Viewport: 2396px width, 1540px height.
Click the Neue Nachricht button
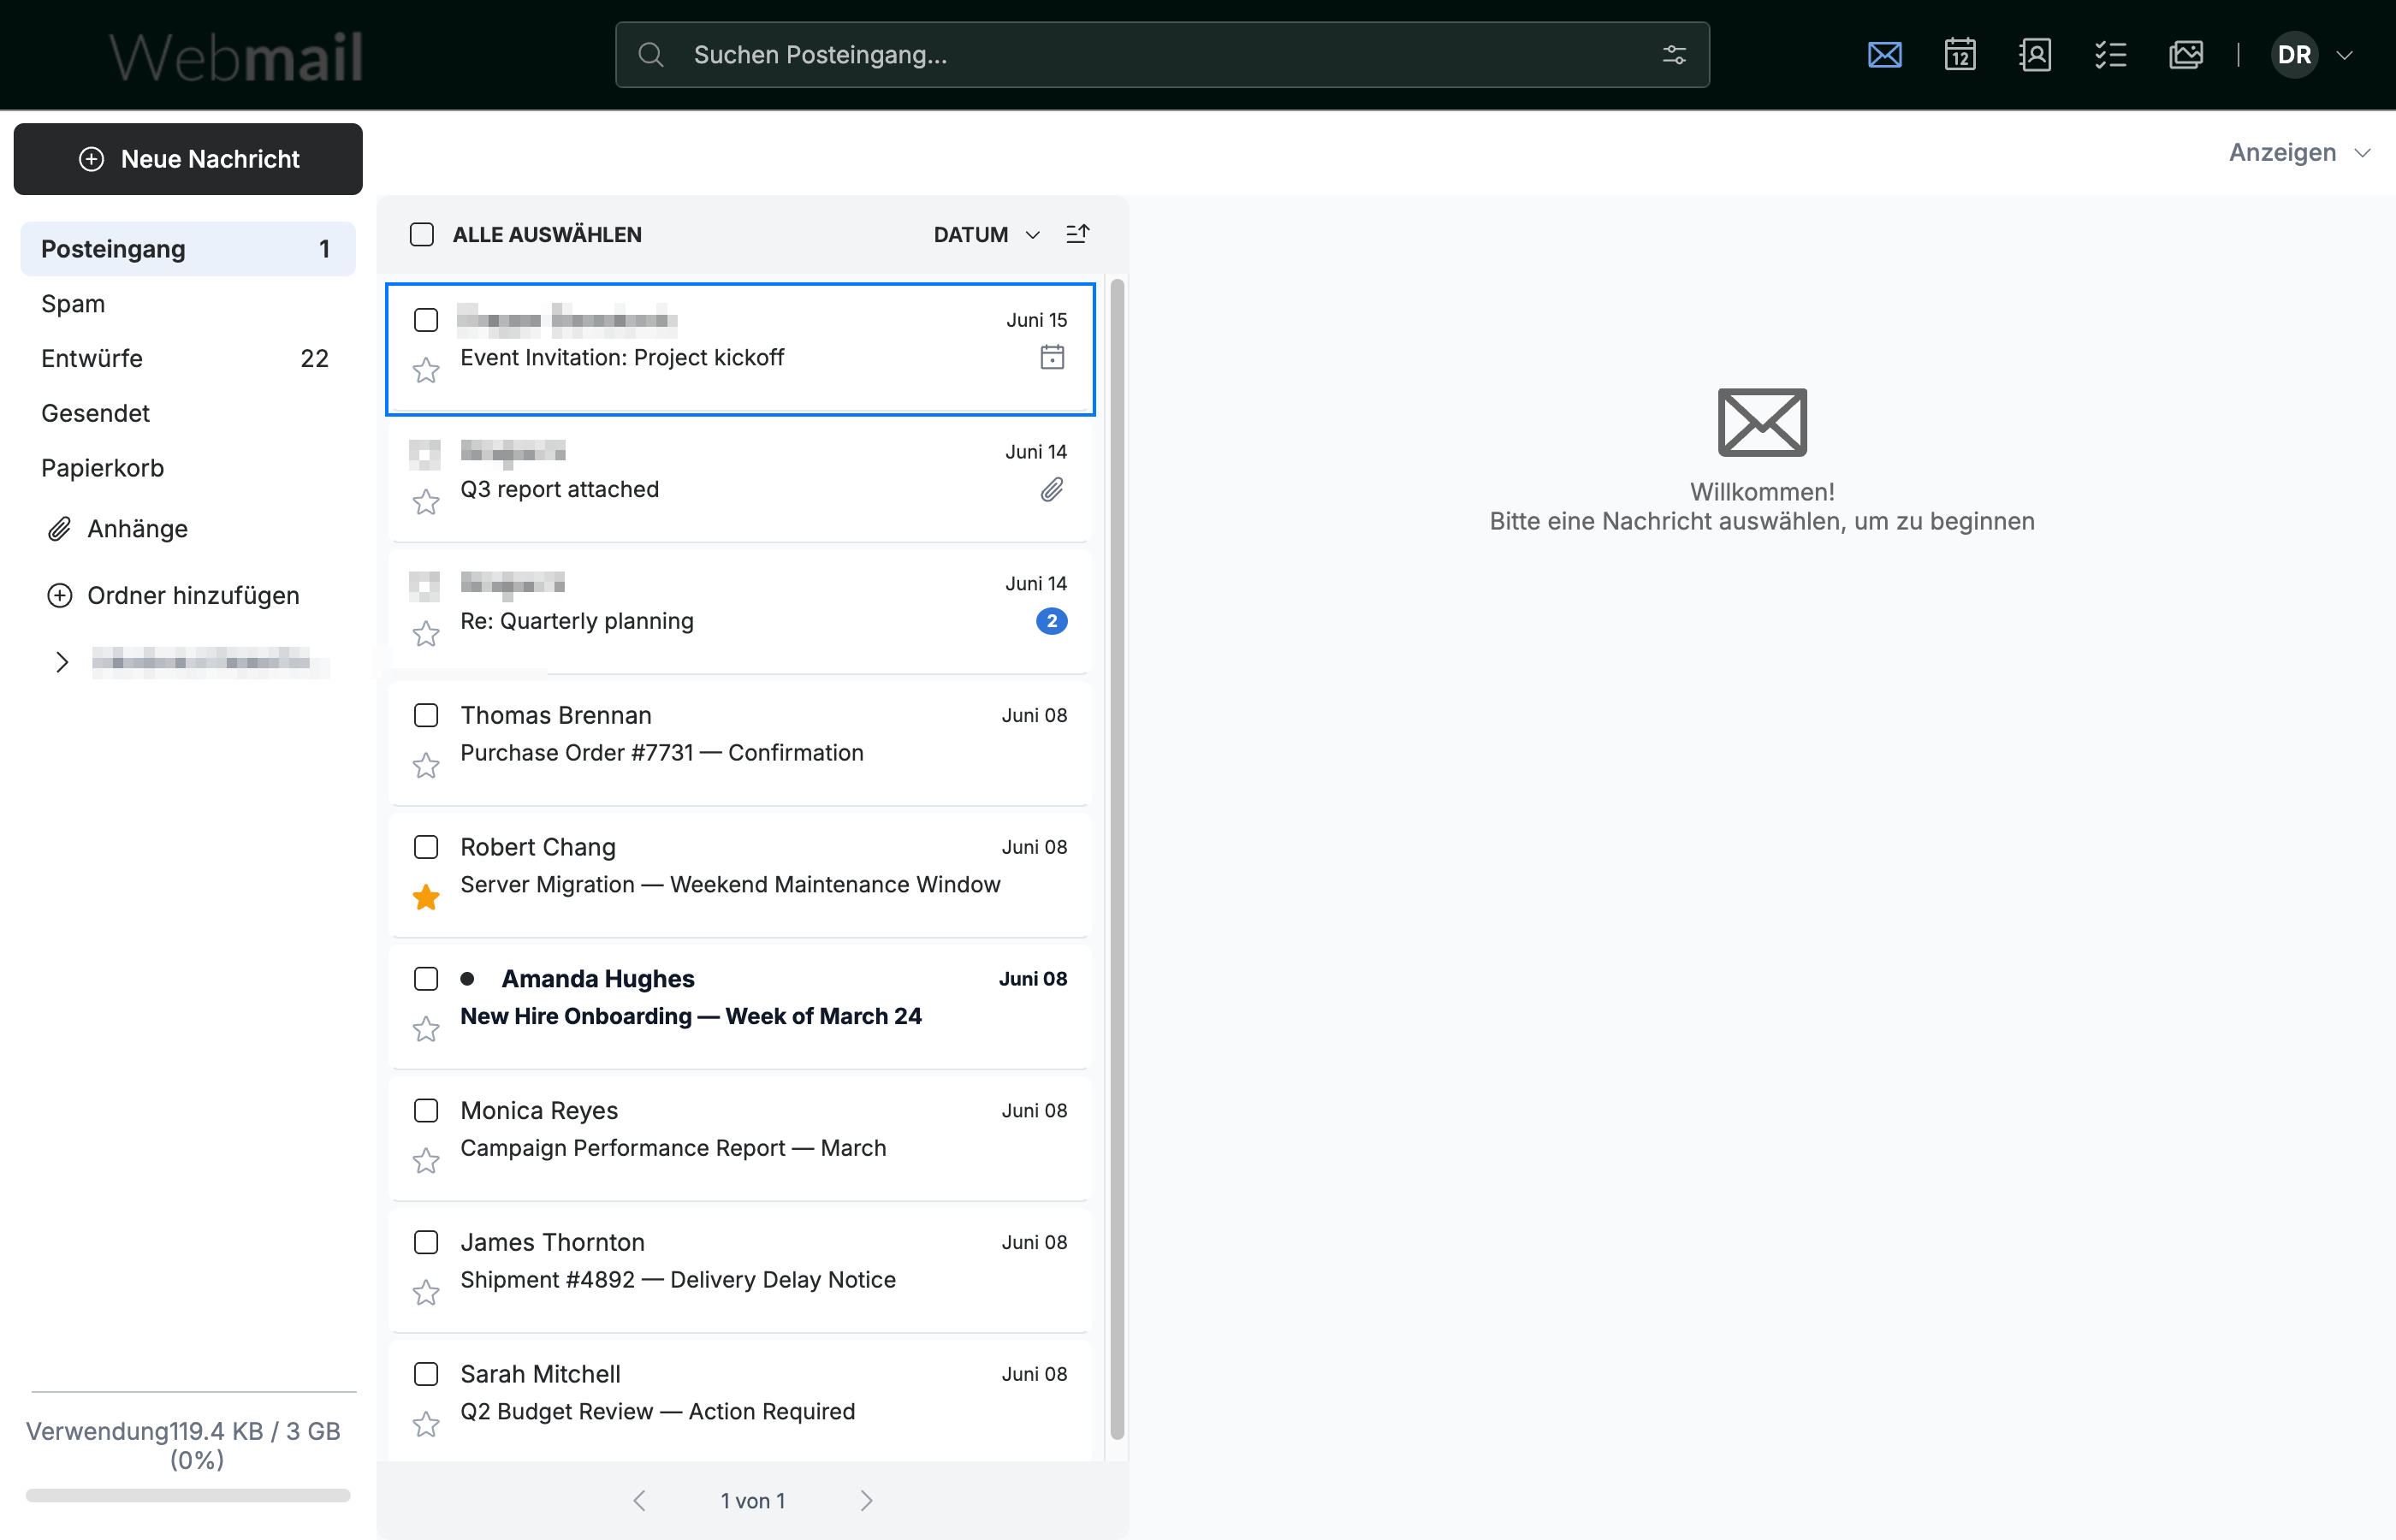[188, 159]
